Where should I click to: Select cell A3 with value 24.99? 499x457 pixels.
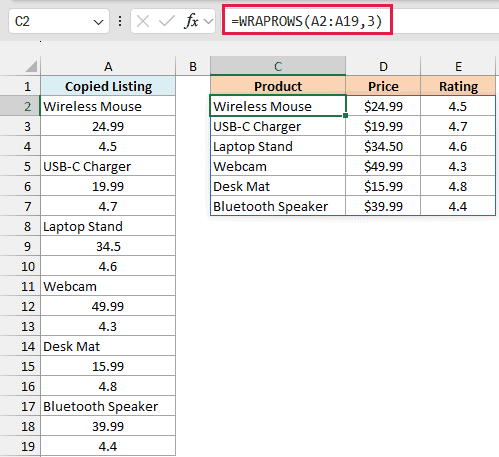(x=108, y=126)
